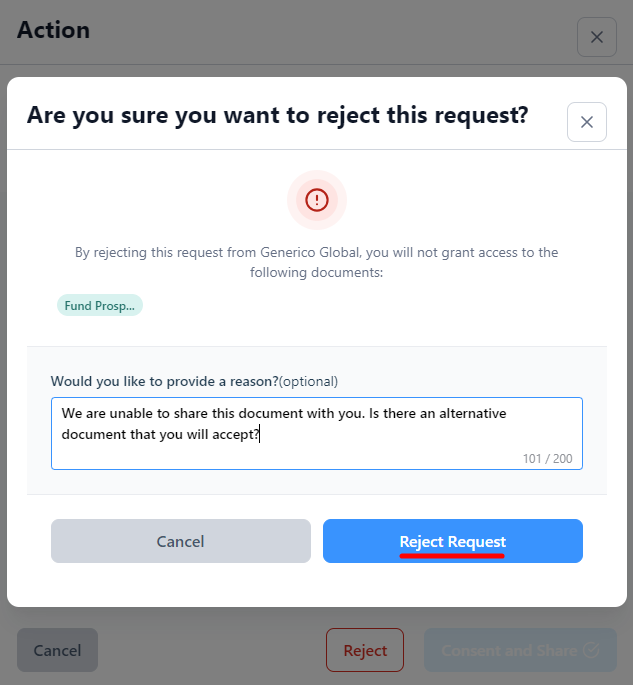Focus the rejection reason text box

pyautogui.click(x=317, y=433)
